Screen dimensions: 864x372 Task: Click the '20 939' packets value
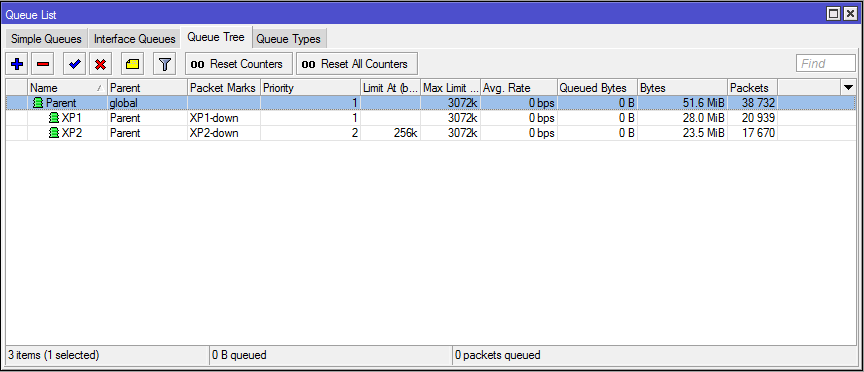(758, 118)
